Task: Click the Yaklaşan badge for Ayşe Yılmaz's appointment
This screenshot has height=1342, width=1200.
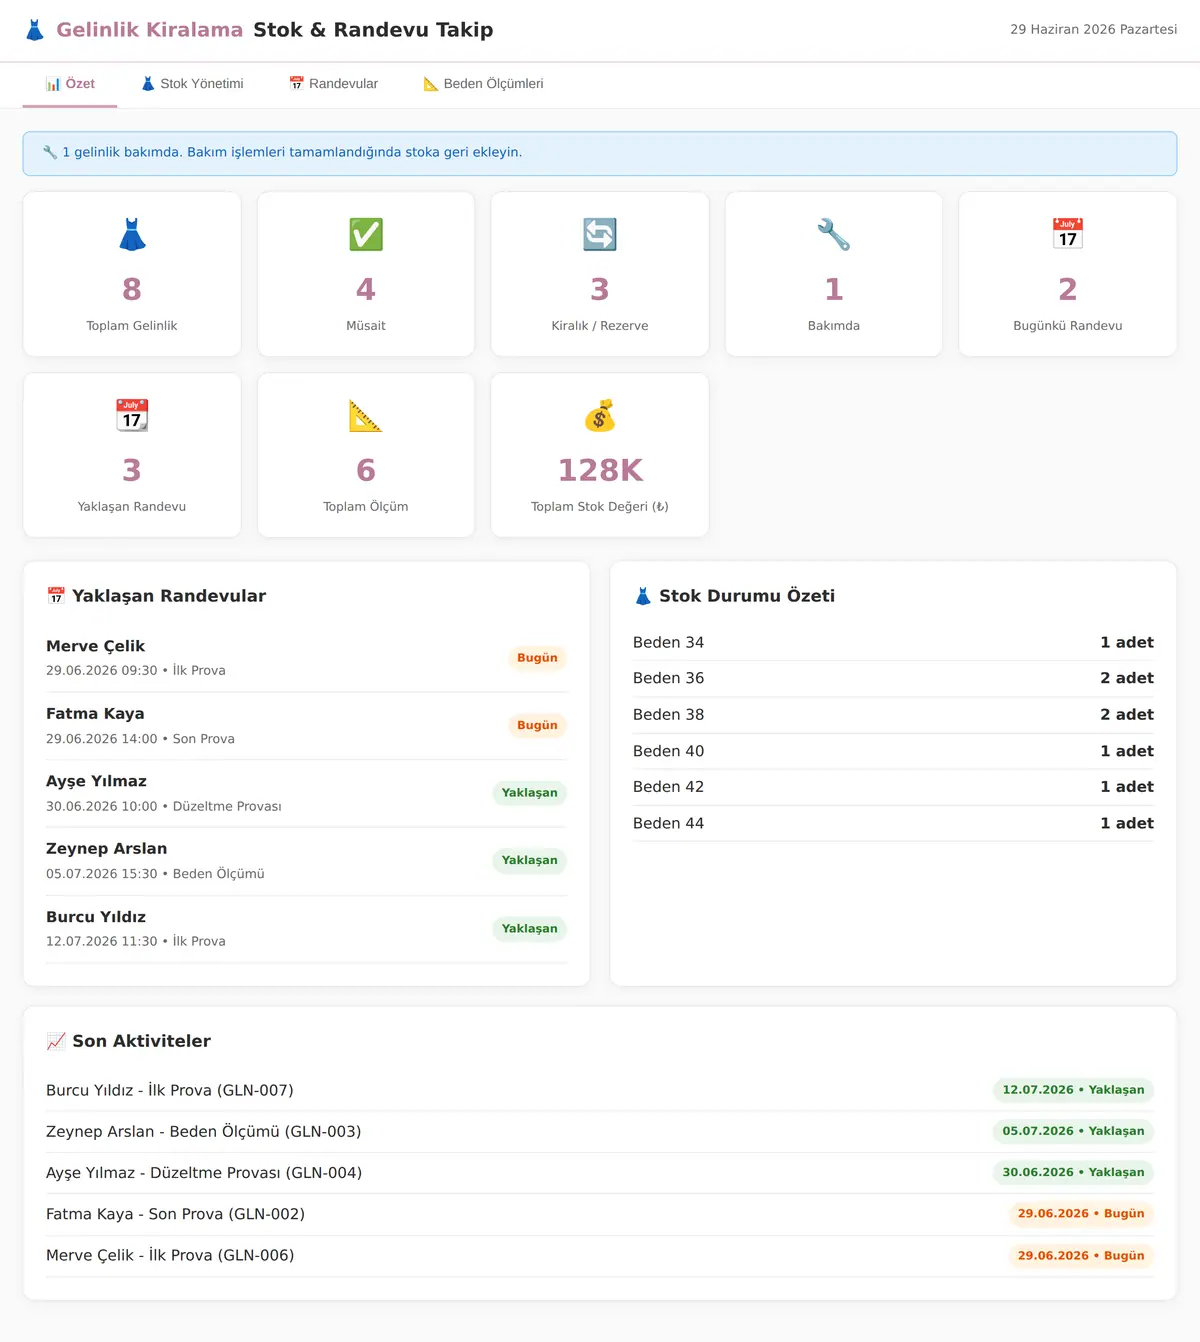Action: [x=530, y=793]
